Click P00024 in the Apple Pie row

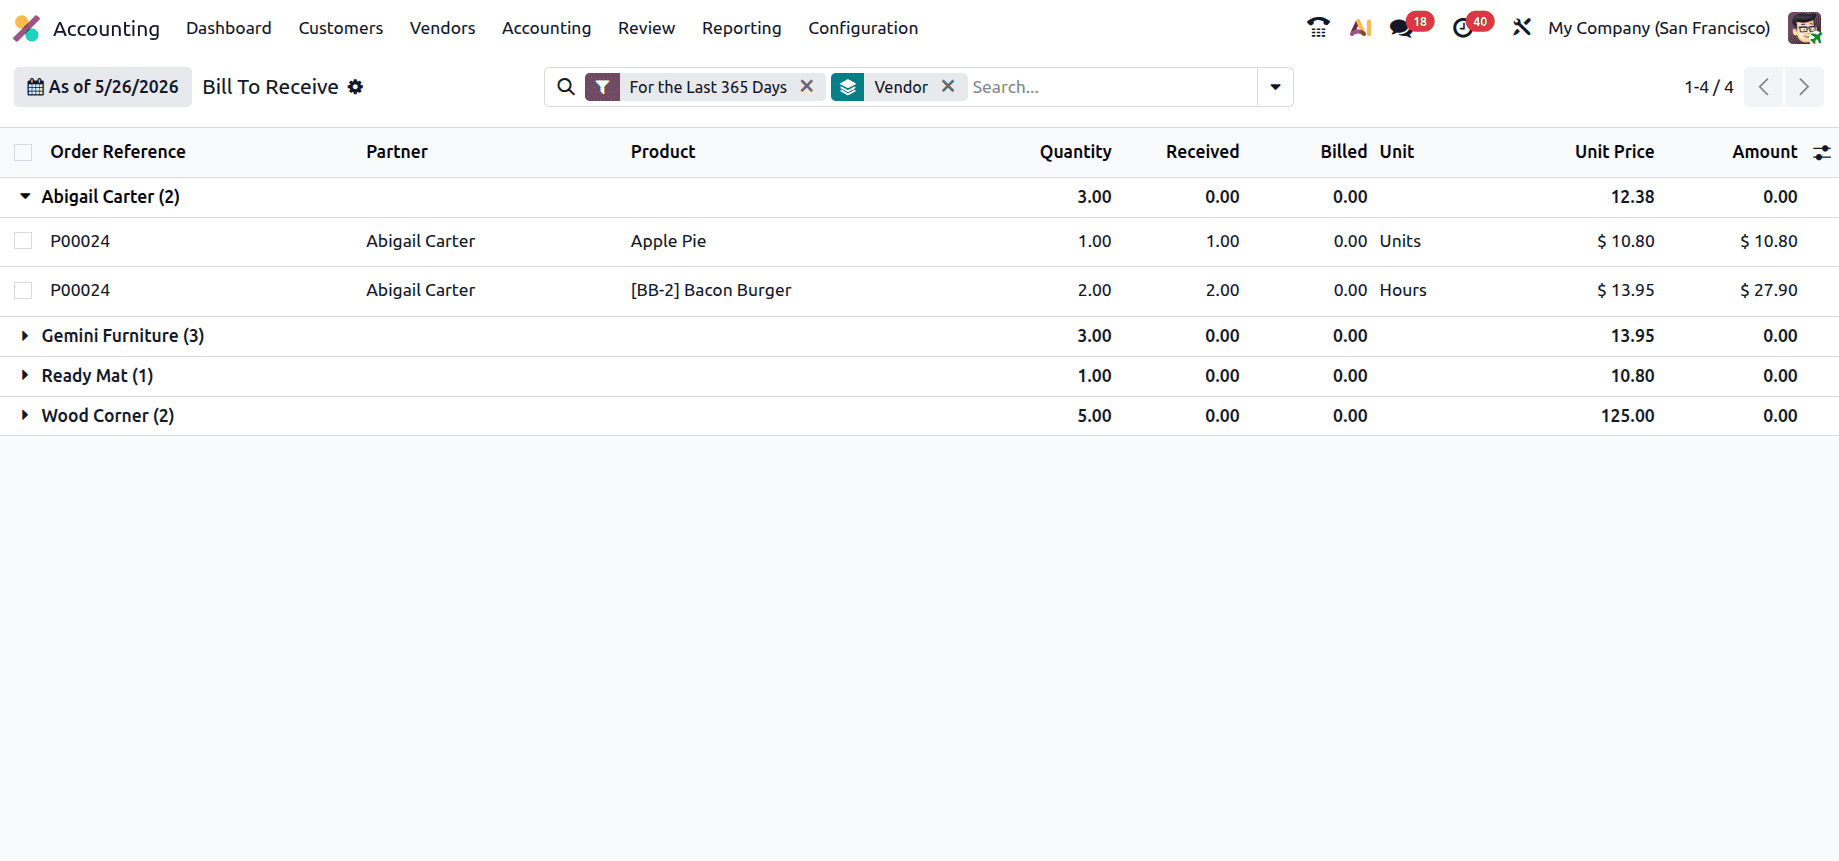80,241
